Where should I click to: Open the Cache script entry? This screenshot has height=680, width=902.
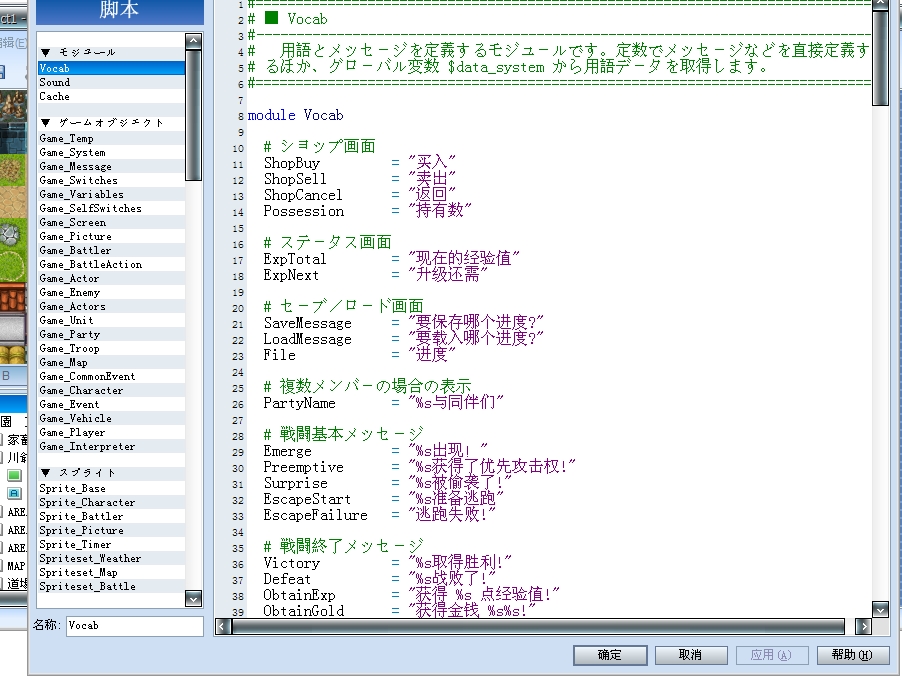112,96
